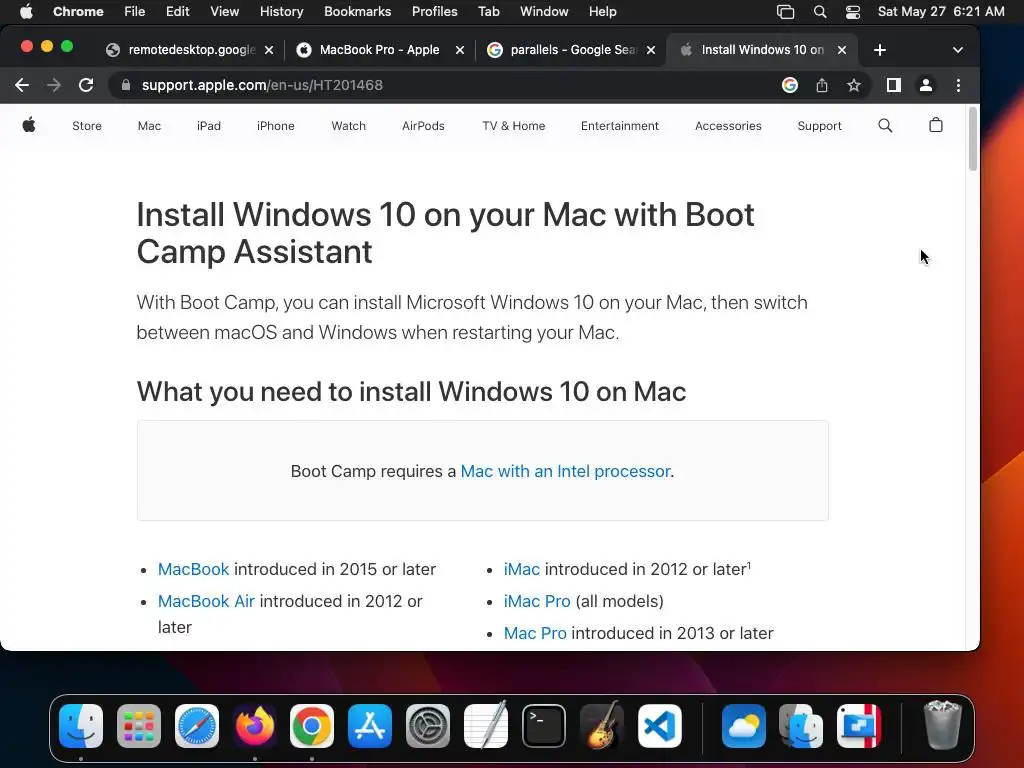The image size is (1024, 768).
Task: Click the page vertical scrollbar thumb
Action: 972,140
